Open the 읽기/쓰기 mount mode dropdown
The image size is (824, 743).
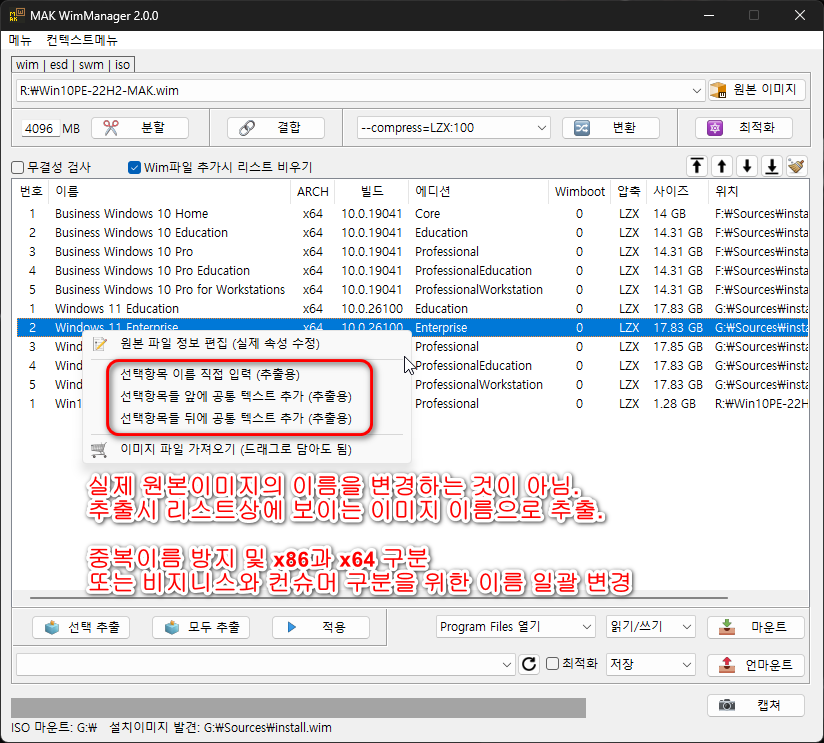click(686, 627)
